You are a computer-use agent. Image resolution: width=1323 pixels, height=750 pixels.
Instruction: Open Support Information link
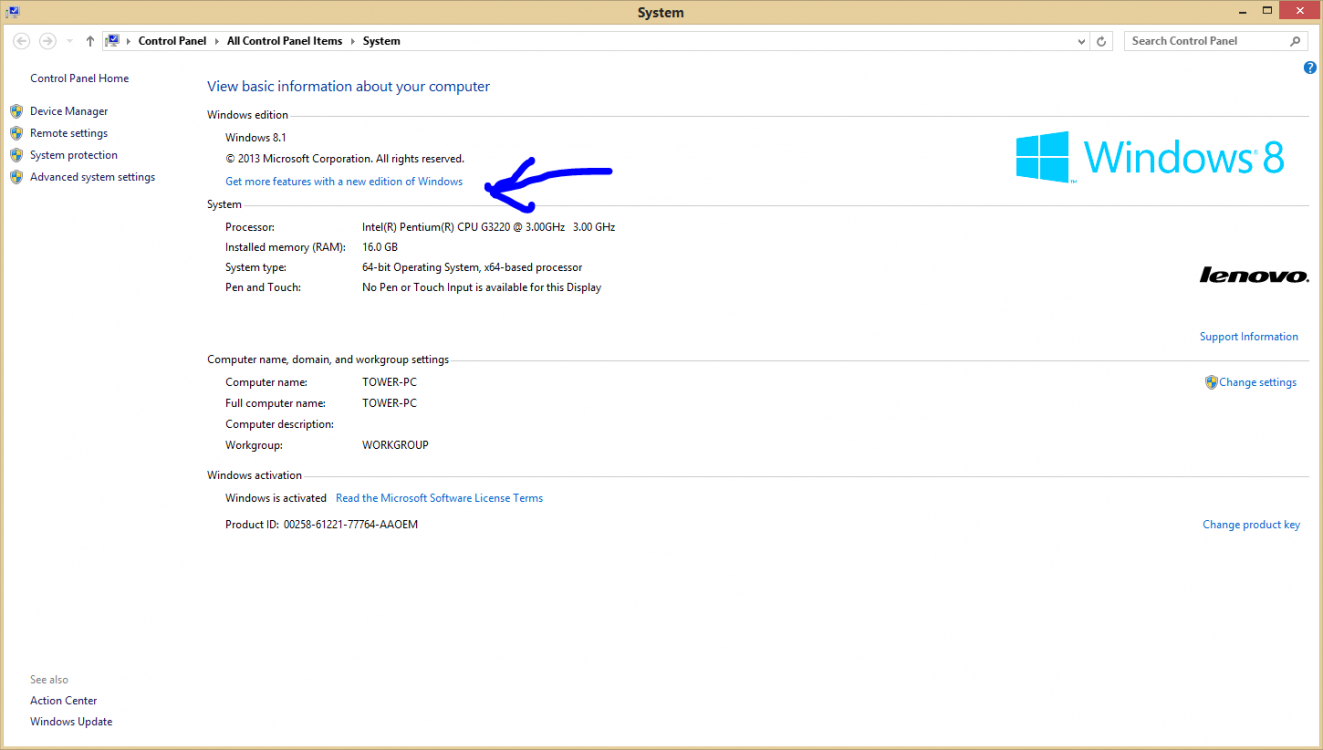pos(1249,337)
